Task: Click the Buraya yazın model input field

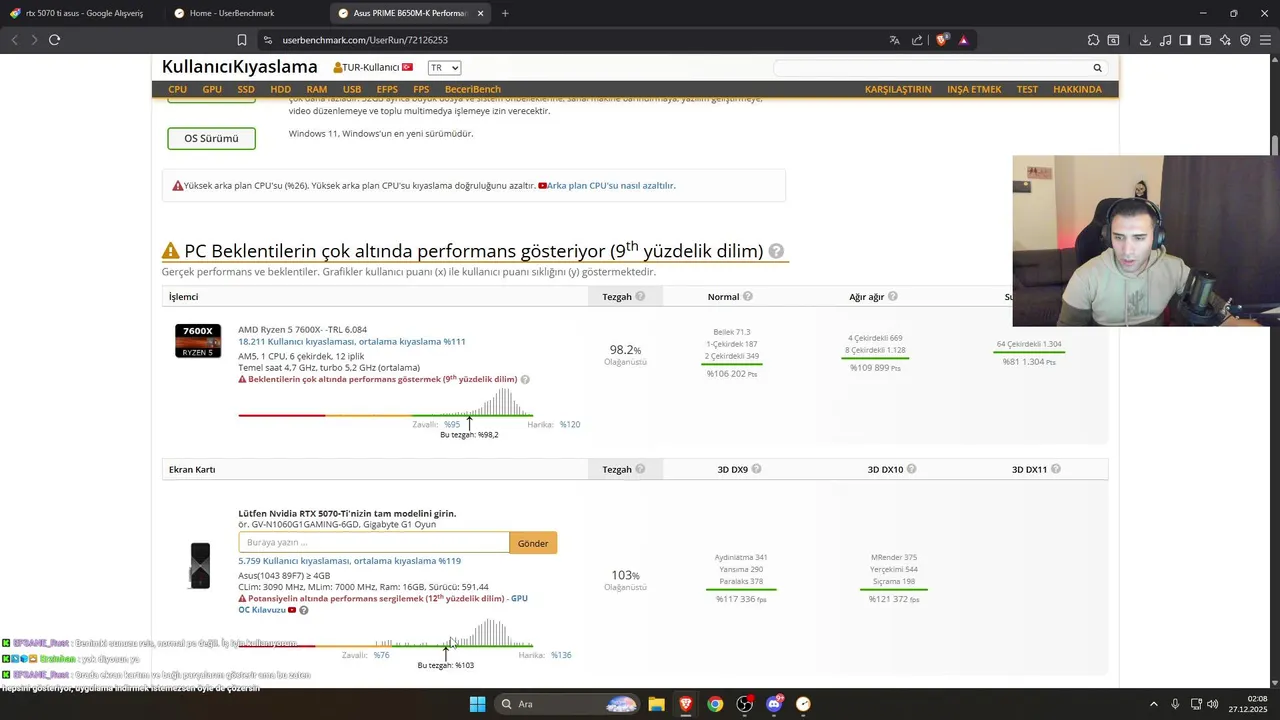Action: coord(374,543)
